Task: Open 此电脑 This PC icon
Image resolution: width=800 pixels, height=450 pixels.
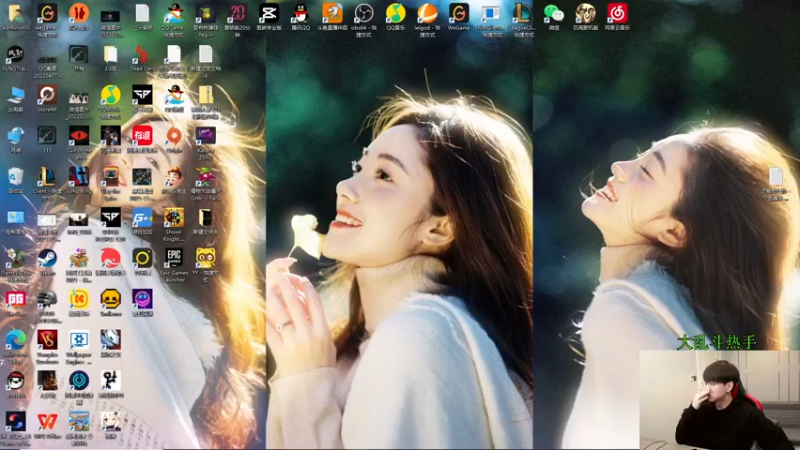Action: (x=15, y=95)
